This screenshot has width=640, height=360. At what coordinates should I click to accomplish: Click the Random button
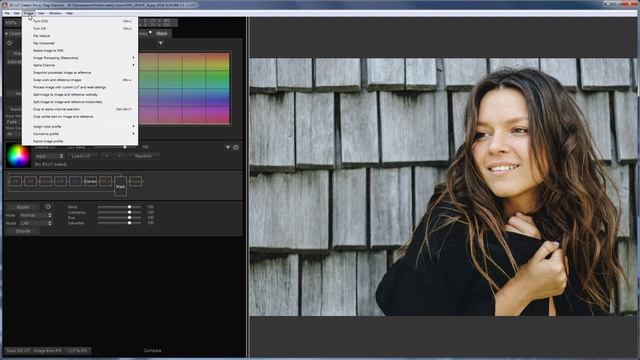pyautogui.click(x=143, y=156)
